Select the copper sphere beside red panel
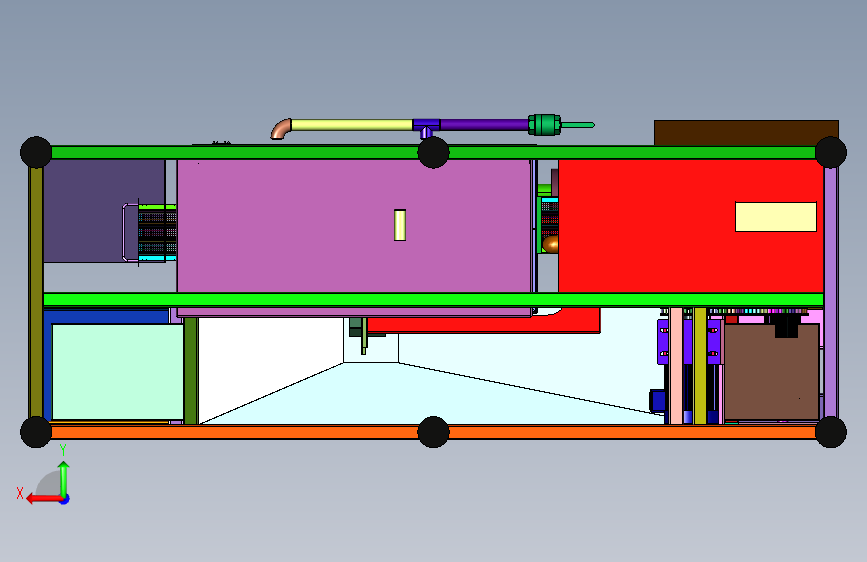This screenshot has height=562, width=867. (x=551, y=244)
